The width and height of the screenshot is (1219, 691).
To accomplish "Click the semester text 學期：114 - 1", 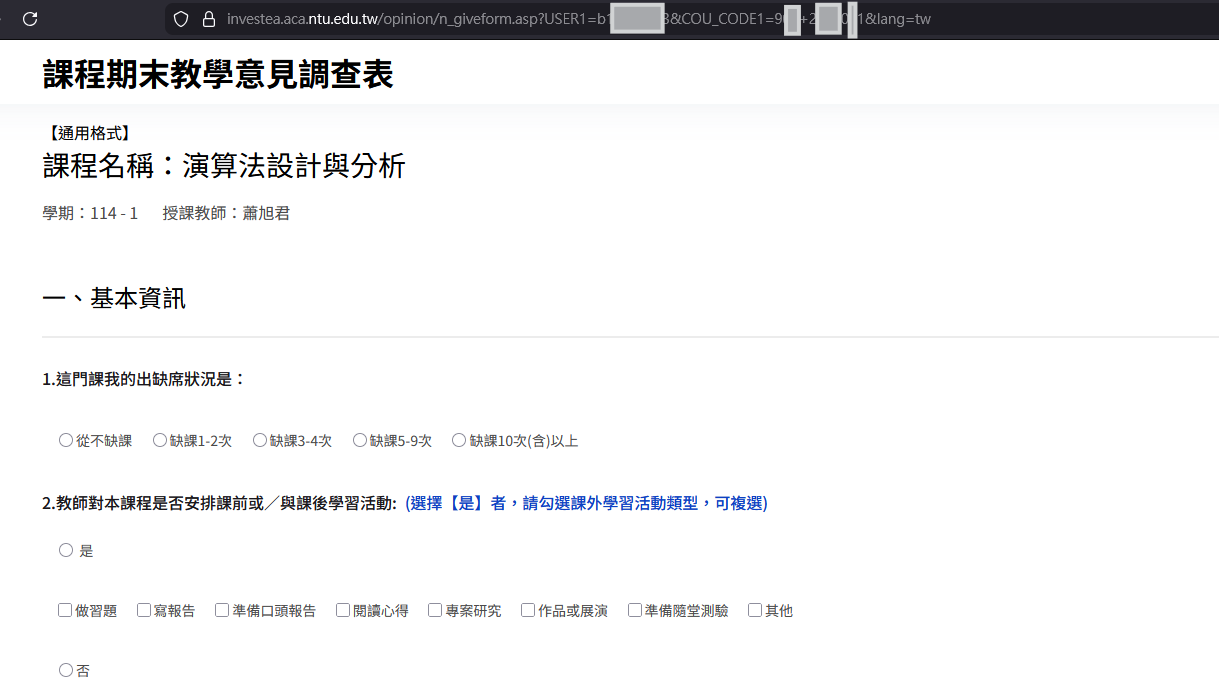I will 90,213.
